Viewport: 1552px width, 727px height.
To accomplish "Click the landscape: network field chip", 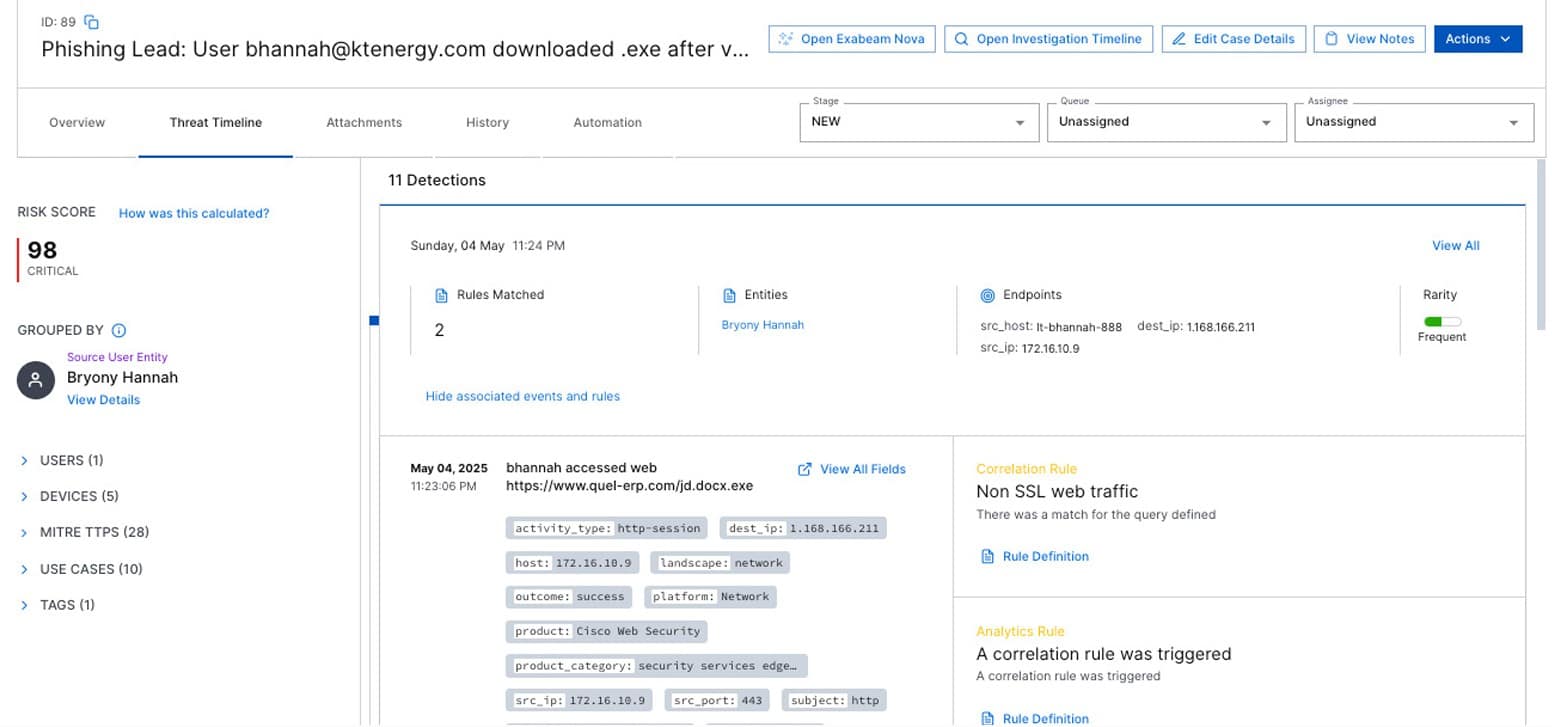I will [720, 563].
